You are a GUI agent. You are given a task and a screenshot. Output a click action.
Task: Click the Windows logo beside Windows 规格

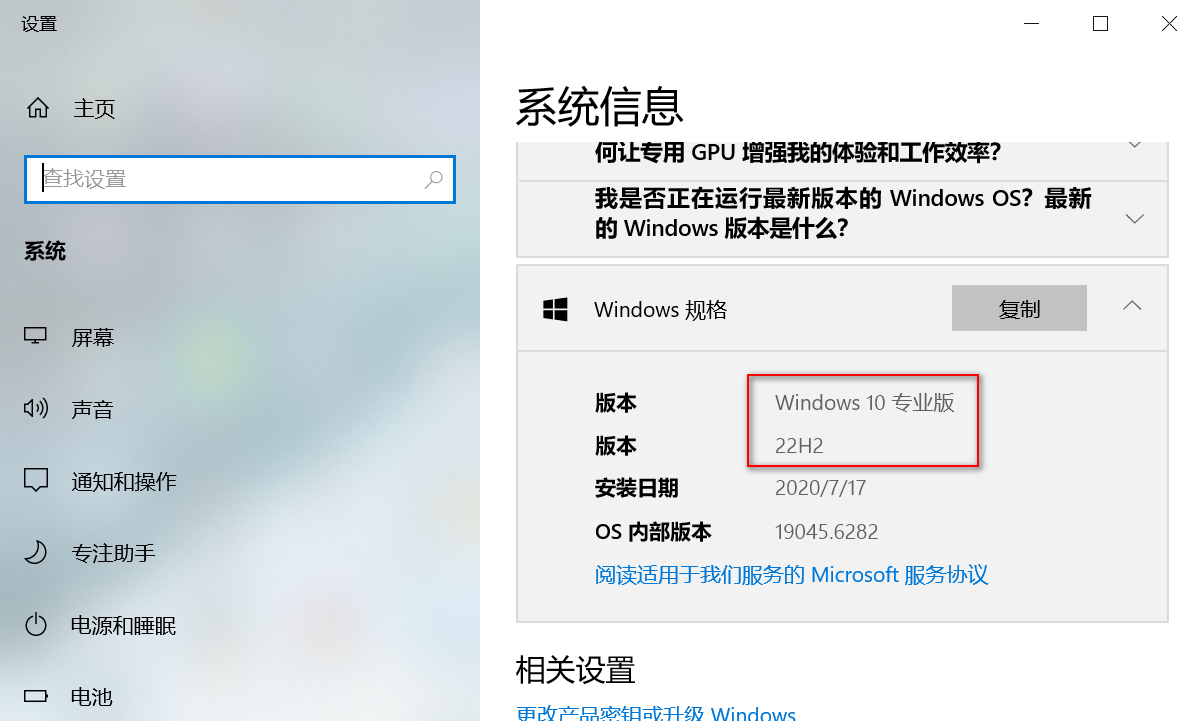point(555,310)
